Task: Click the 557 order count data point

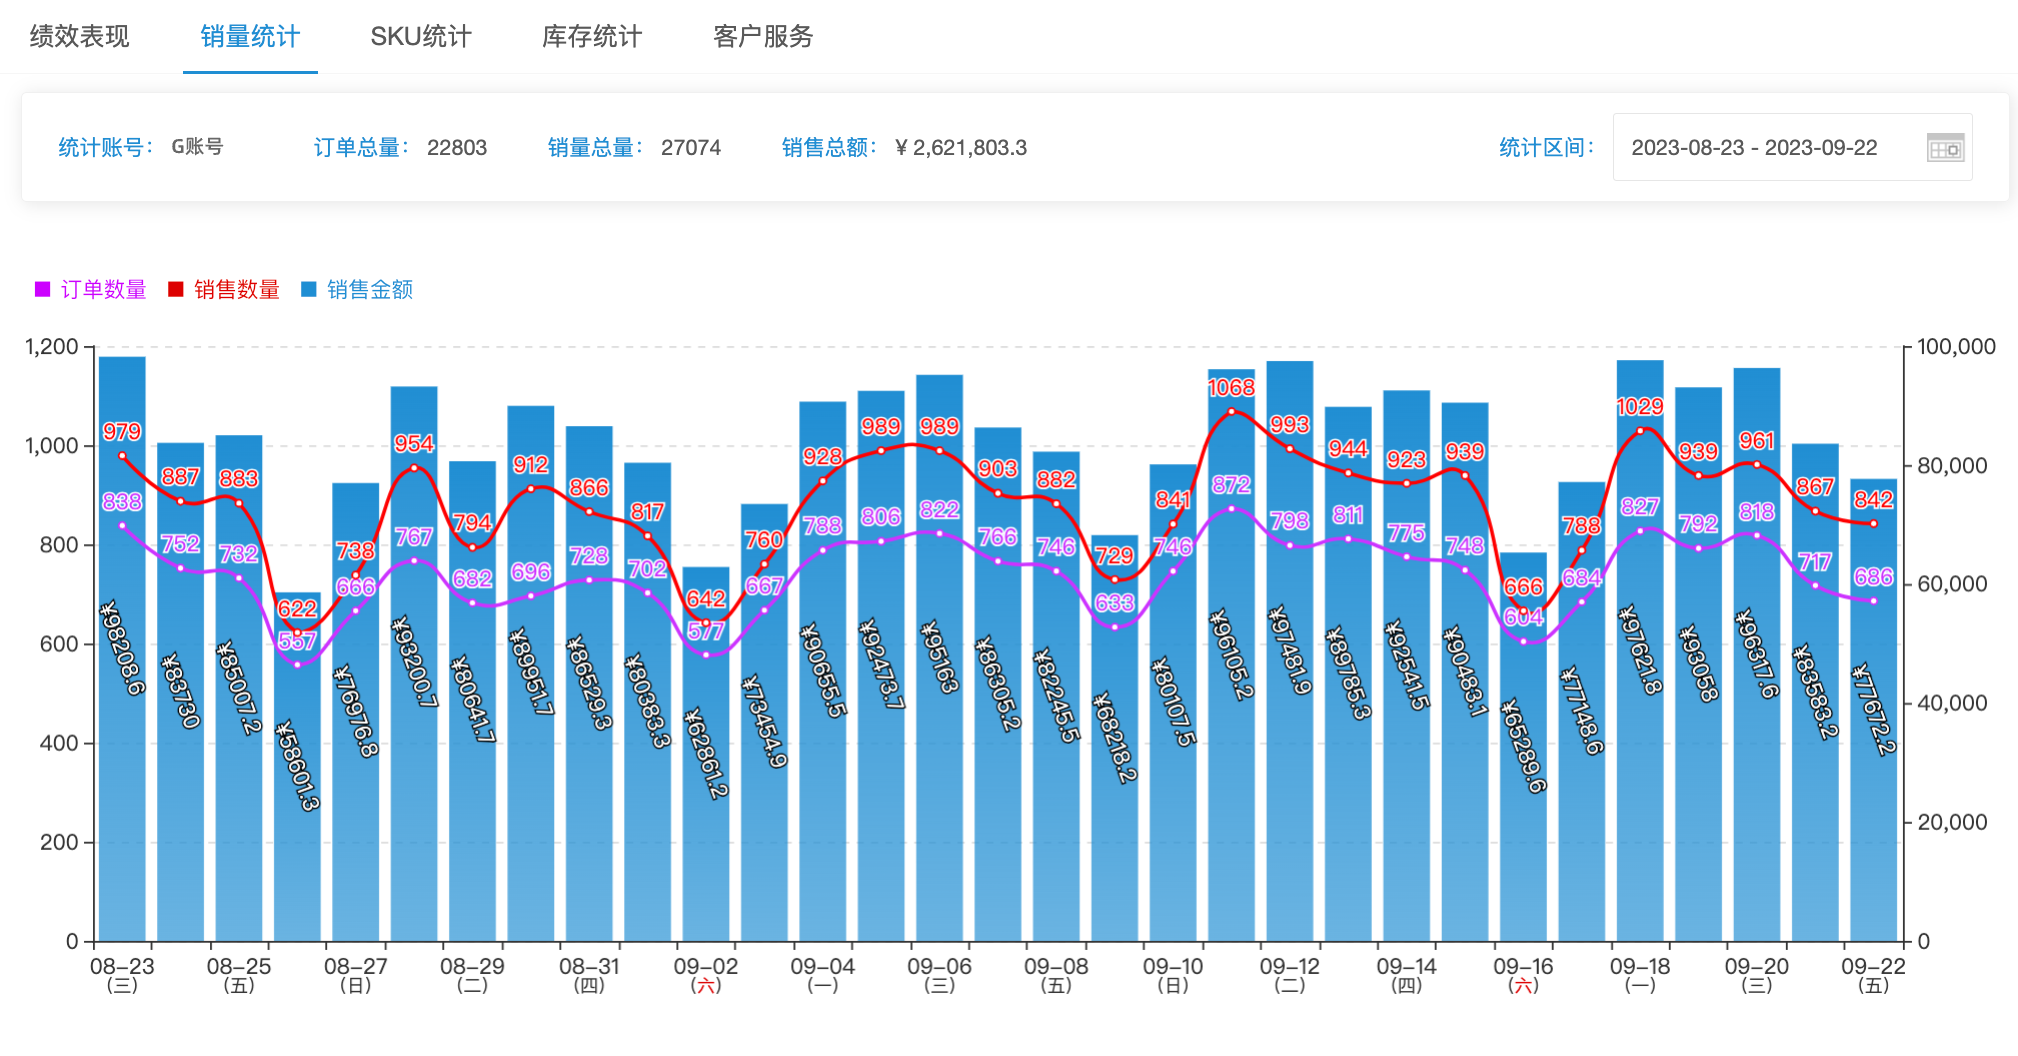Action: click(297, 665)
